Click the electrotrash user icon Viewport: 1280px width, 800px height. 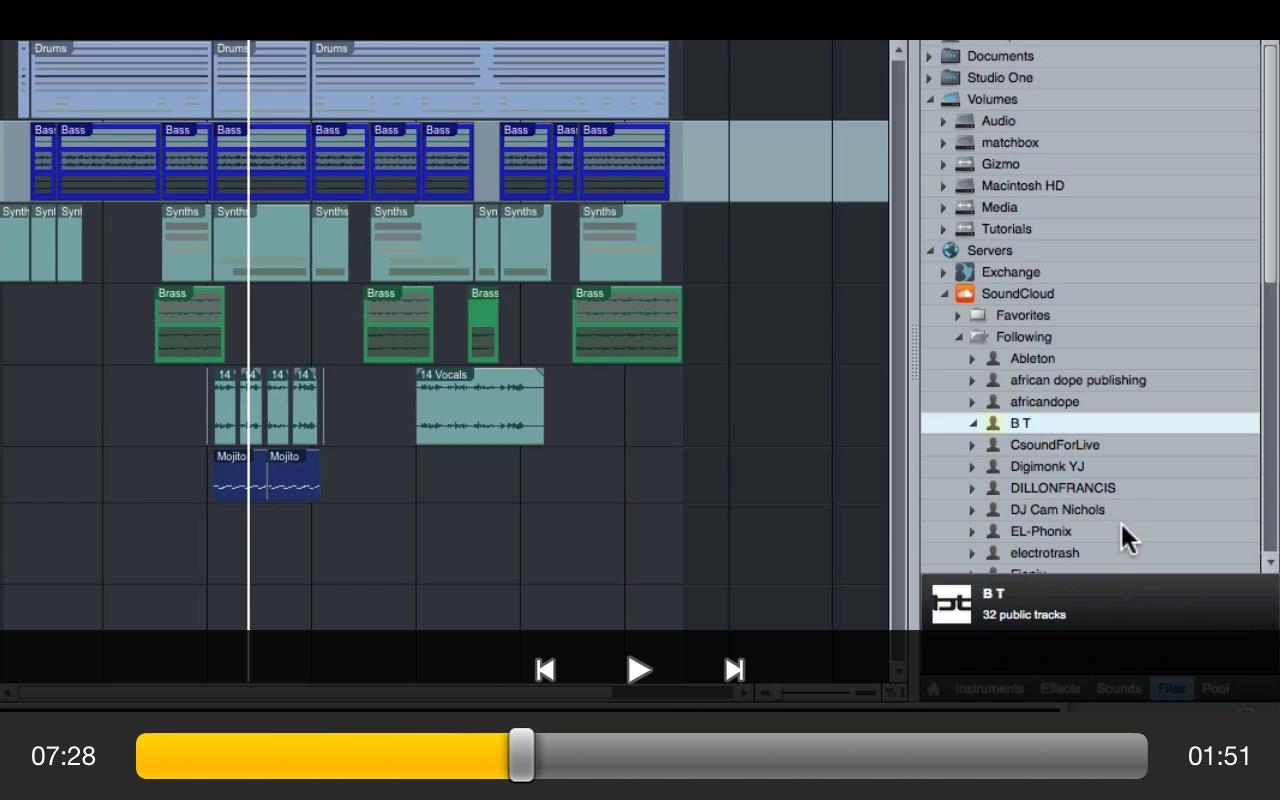[x=993, y=553]
